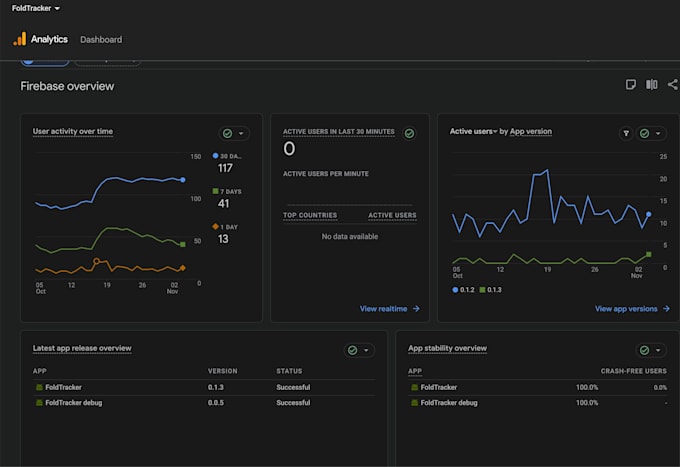680x467 pixels.
Task: Click check icon on User activity card
Action: pos(227,134)
